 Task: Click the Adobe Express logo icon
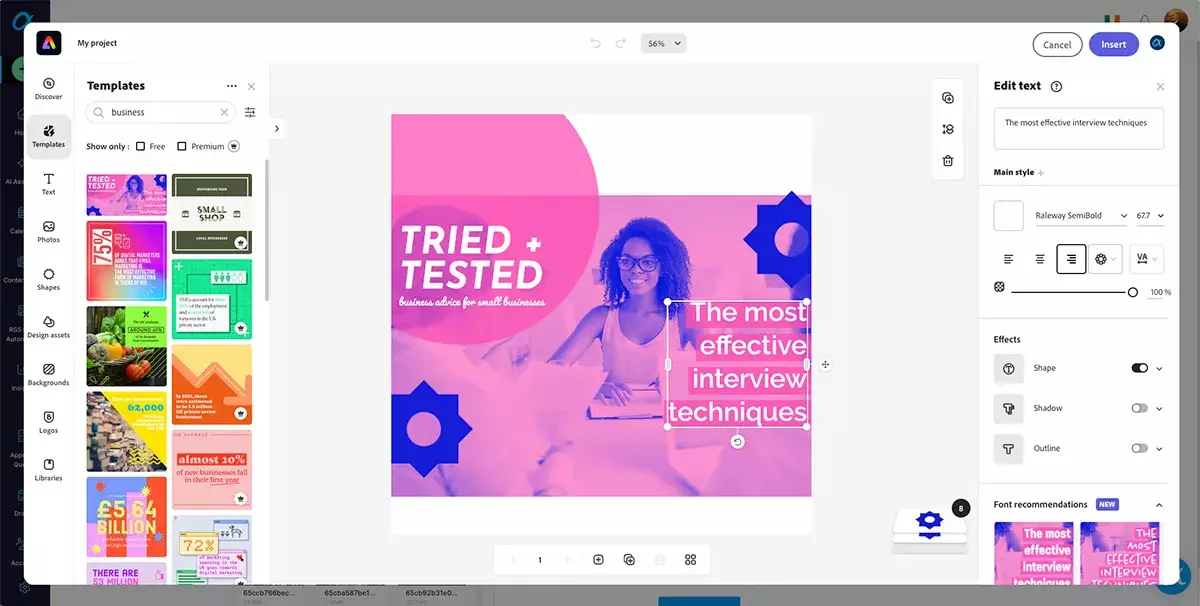click(x=49, y=43)
